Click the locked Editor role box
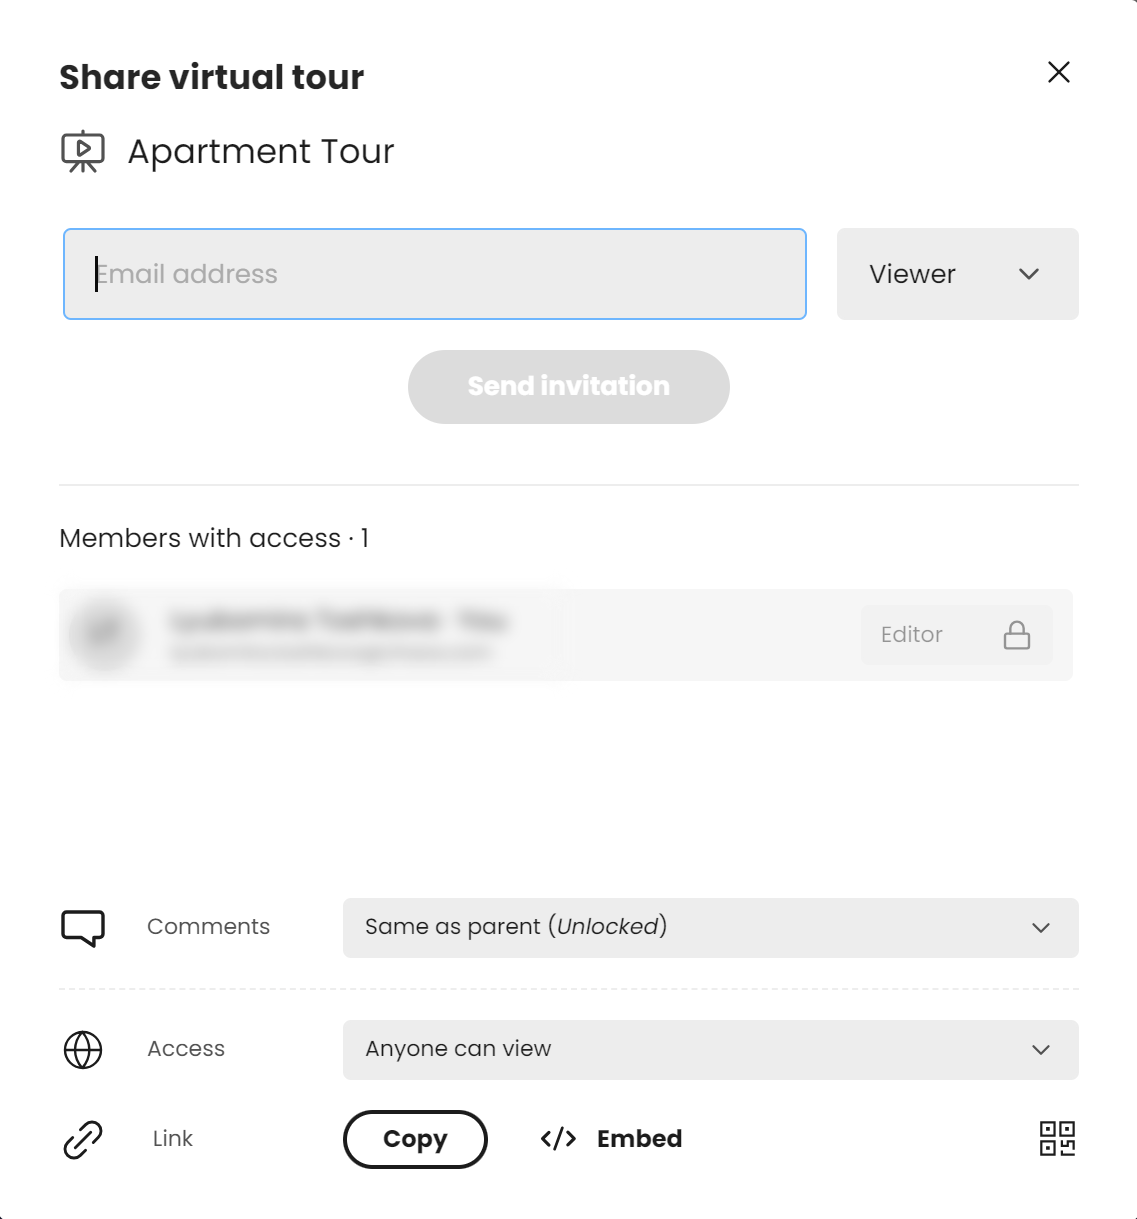This screenshot has width=1137, height=1219. click(x=957, y=635)
